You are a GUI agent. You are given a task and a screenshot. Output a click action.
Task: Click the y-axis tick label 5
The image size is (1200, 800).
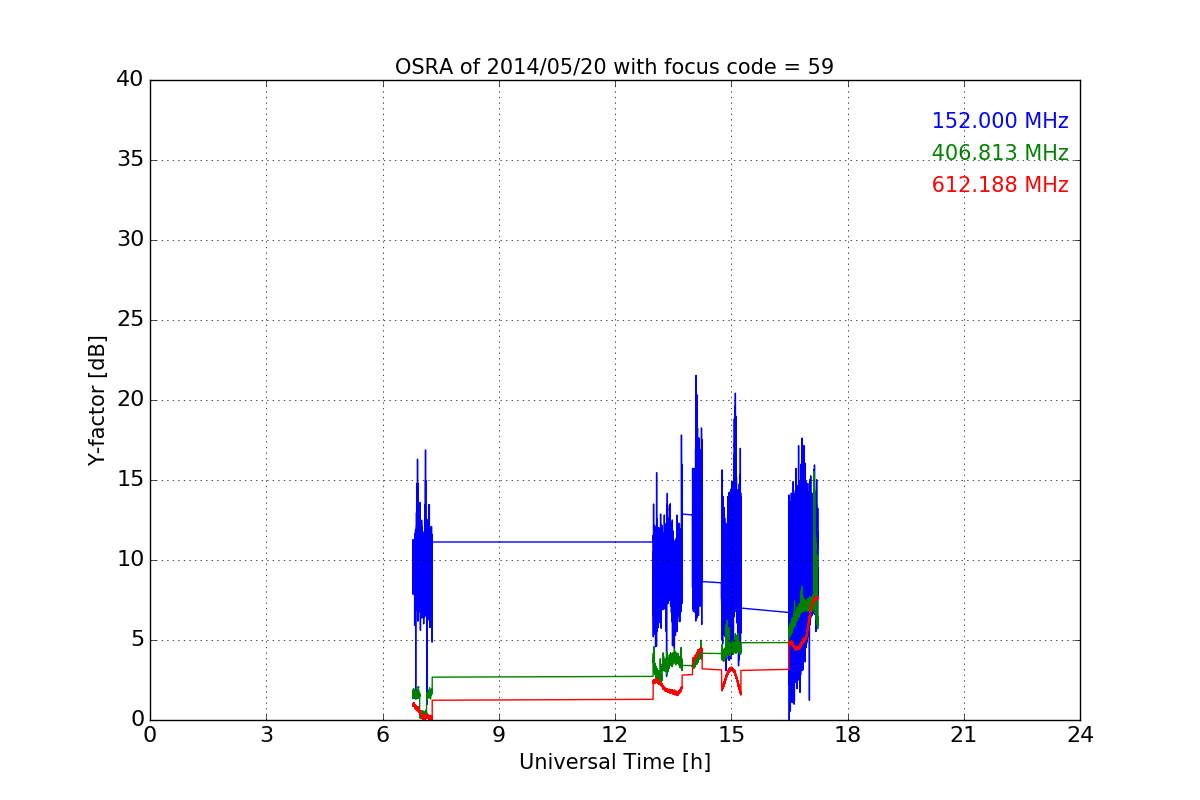coord(136,640)
